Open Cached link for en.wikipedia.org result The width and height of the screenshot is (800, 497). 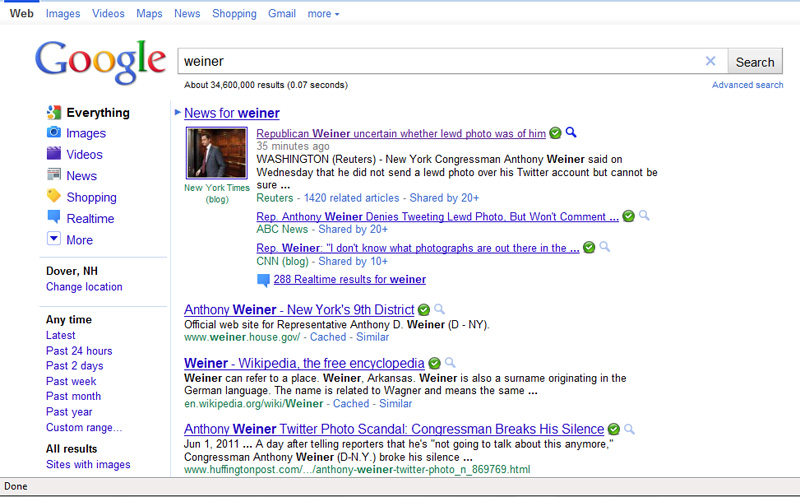(x=351, y=404)
